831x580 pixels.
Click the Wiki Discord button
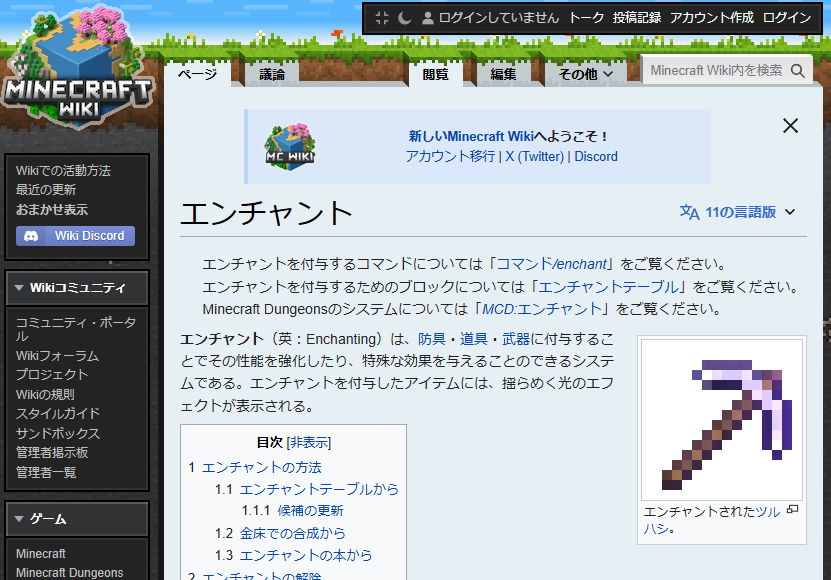75,236
